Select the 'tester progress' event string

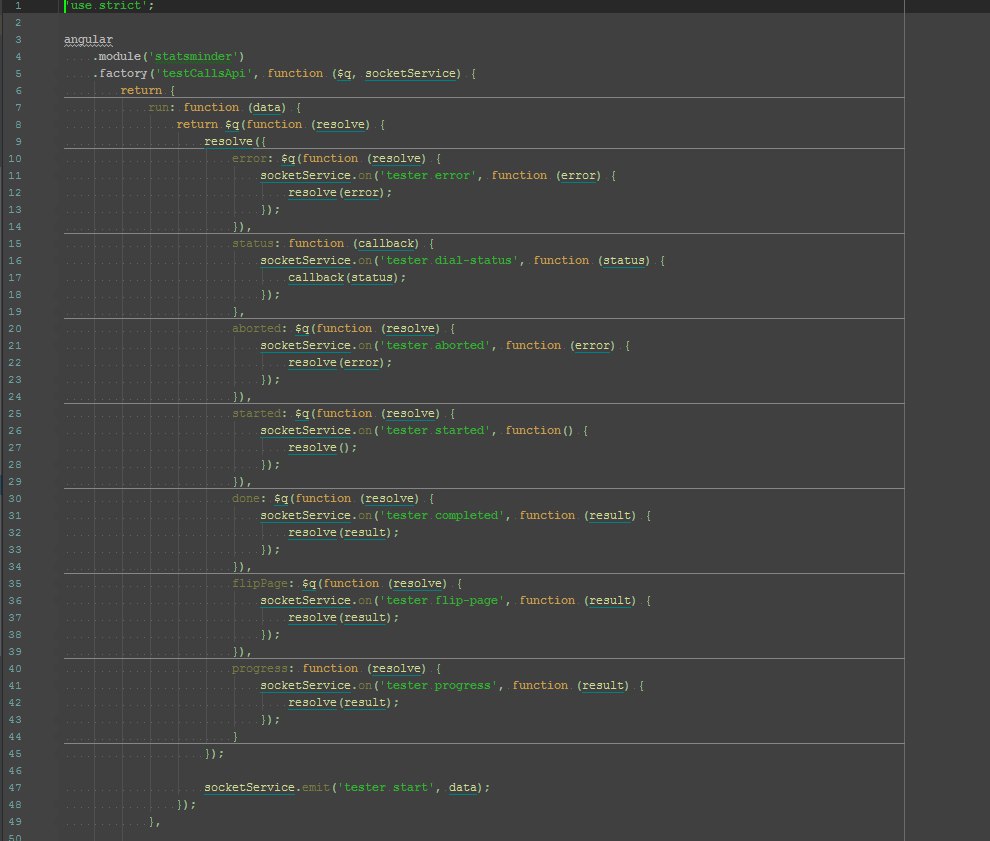coord(439,686)
